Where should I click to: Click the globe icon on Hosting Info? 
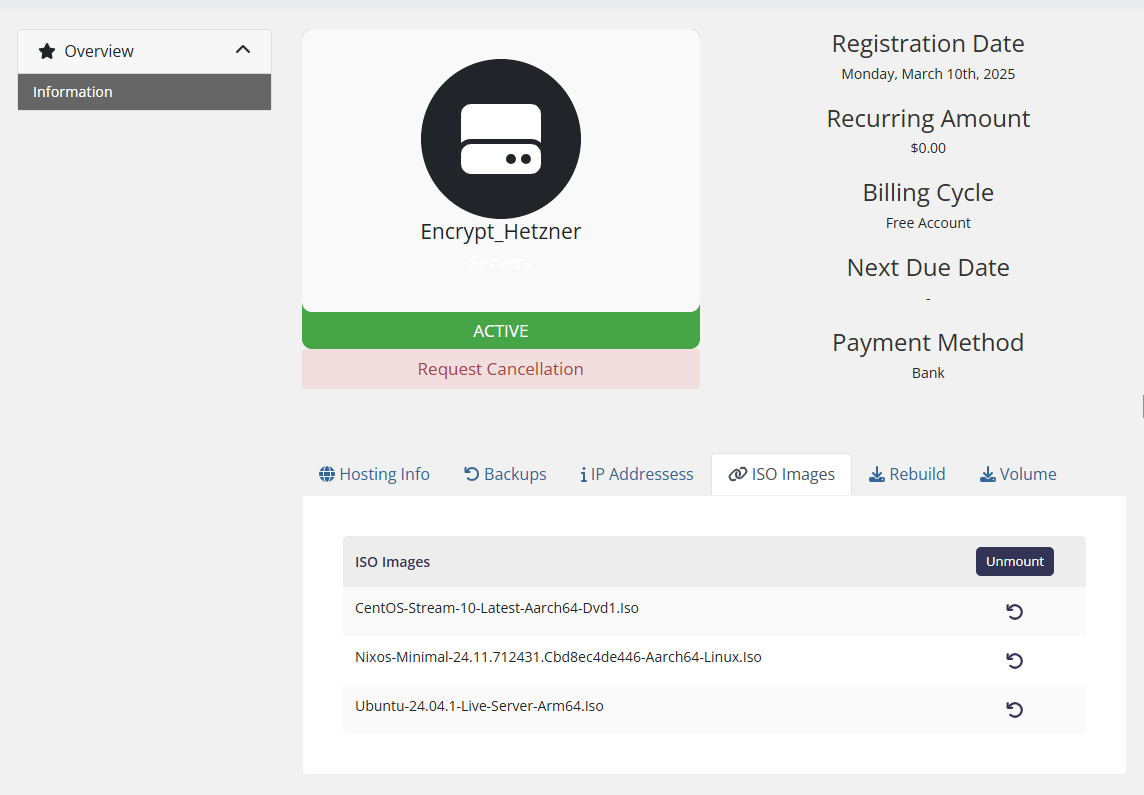point(327,474)
